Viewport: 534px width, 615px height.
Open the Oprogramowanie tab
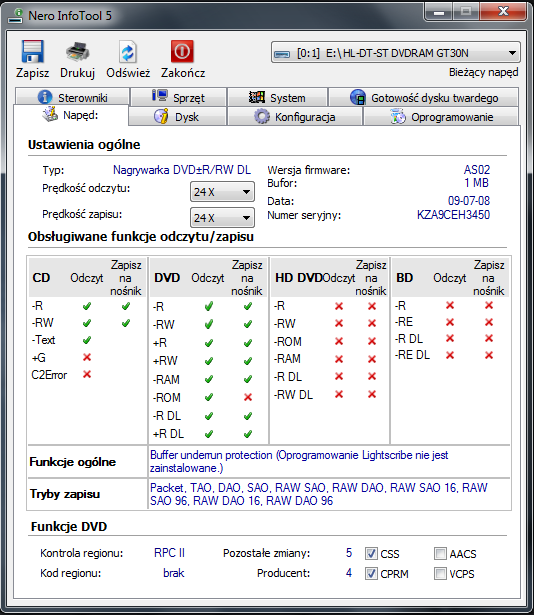pyautogui.click(x=441, y=116)
